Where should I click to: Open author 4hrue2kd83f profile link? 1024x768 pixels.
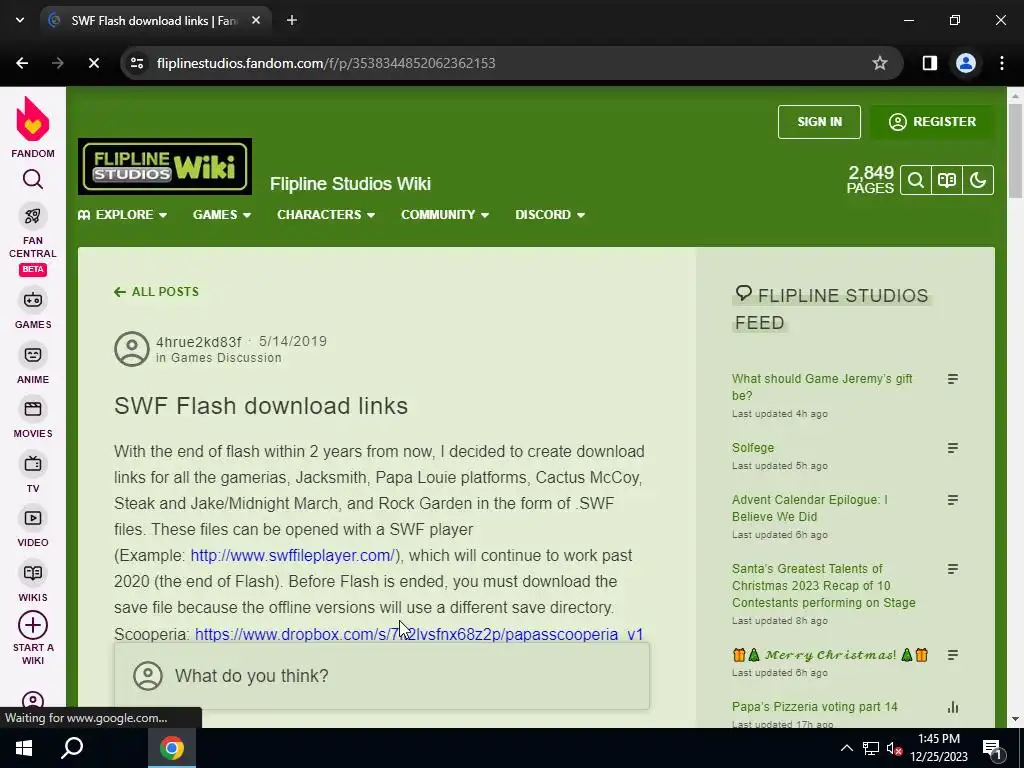coord(199,342)
